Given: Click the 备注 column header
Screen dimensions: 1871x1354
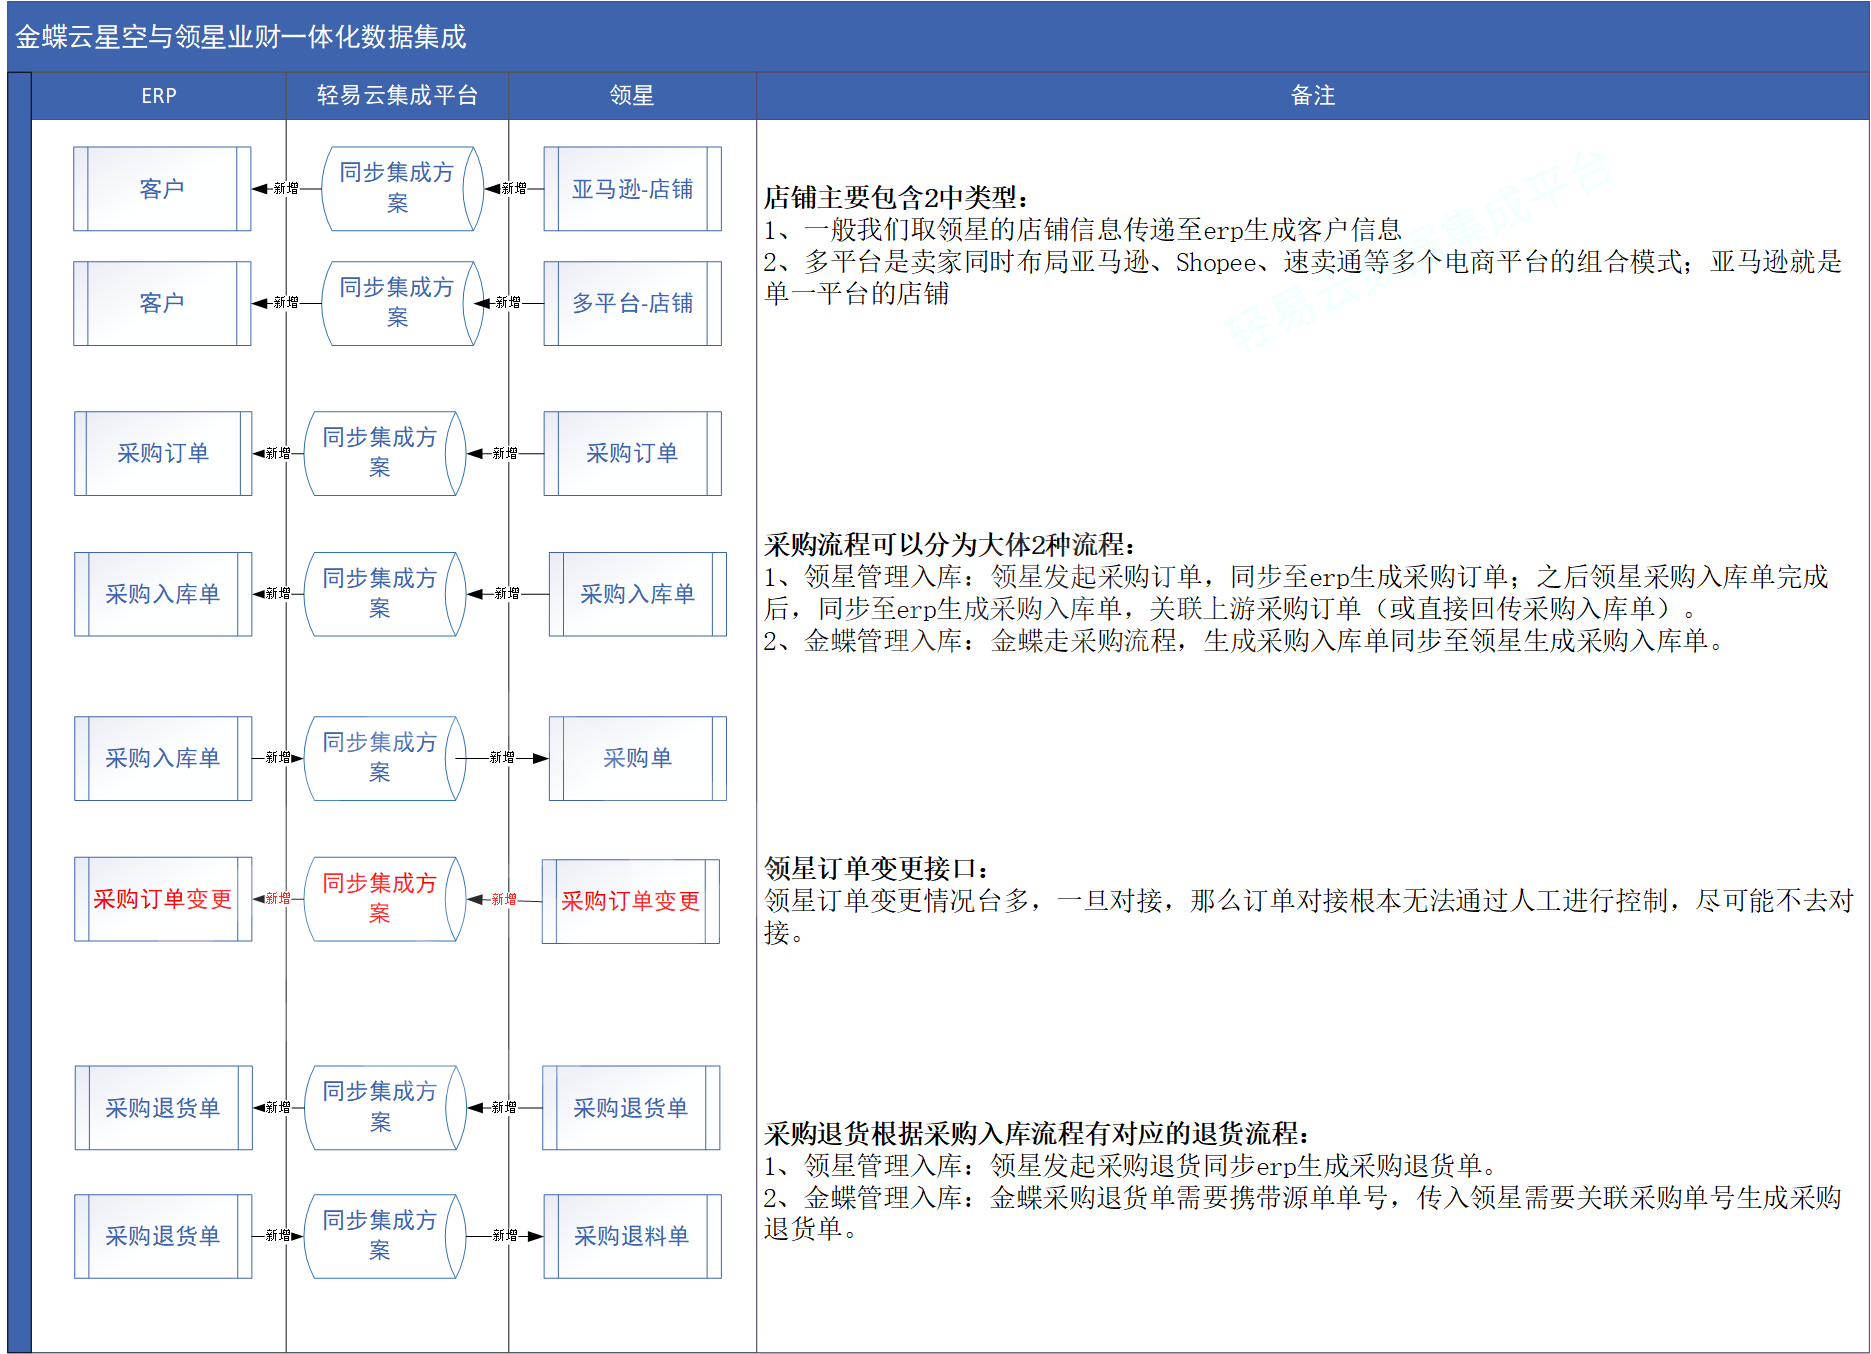Looking at the screenshot, I should point(1312,96).
